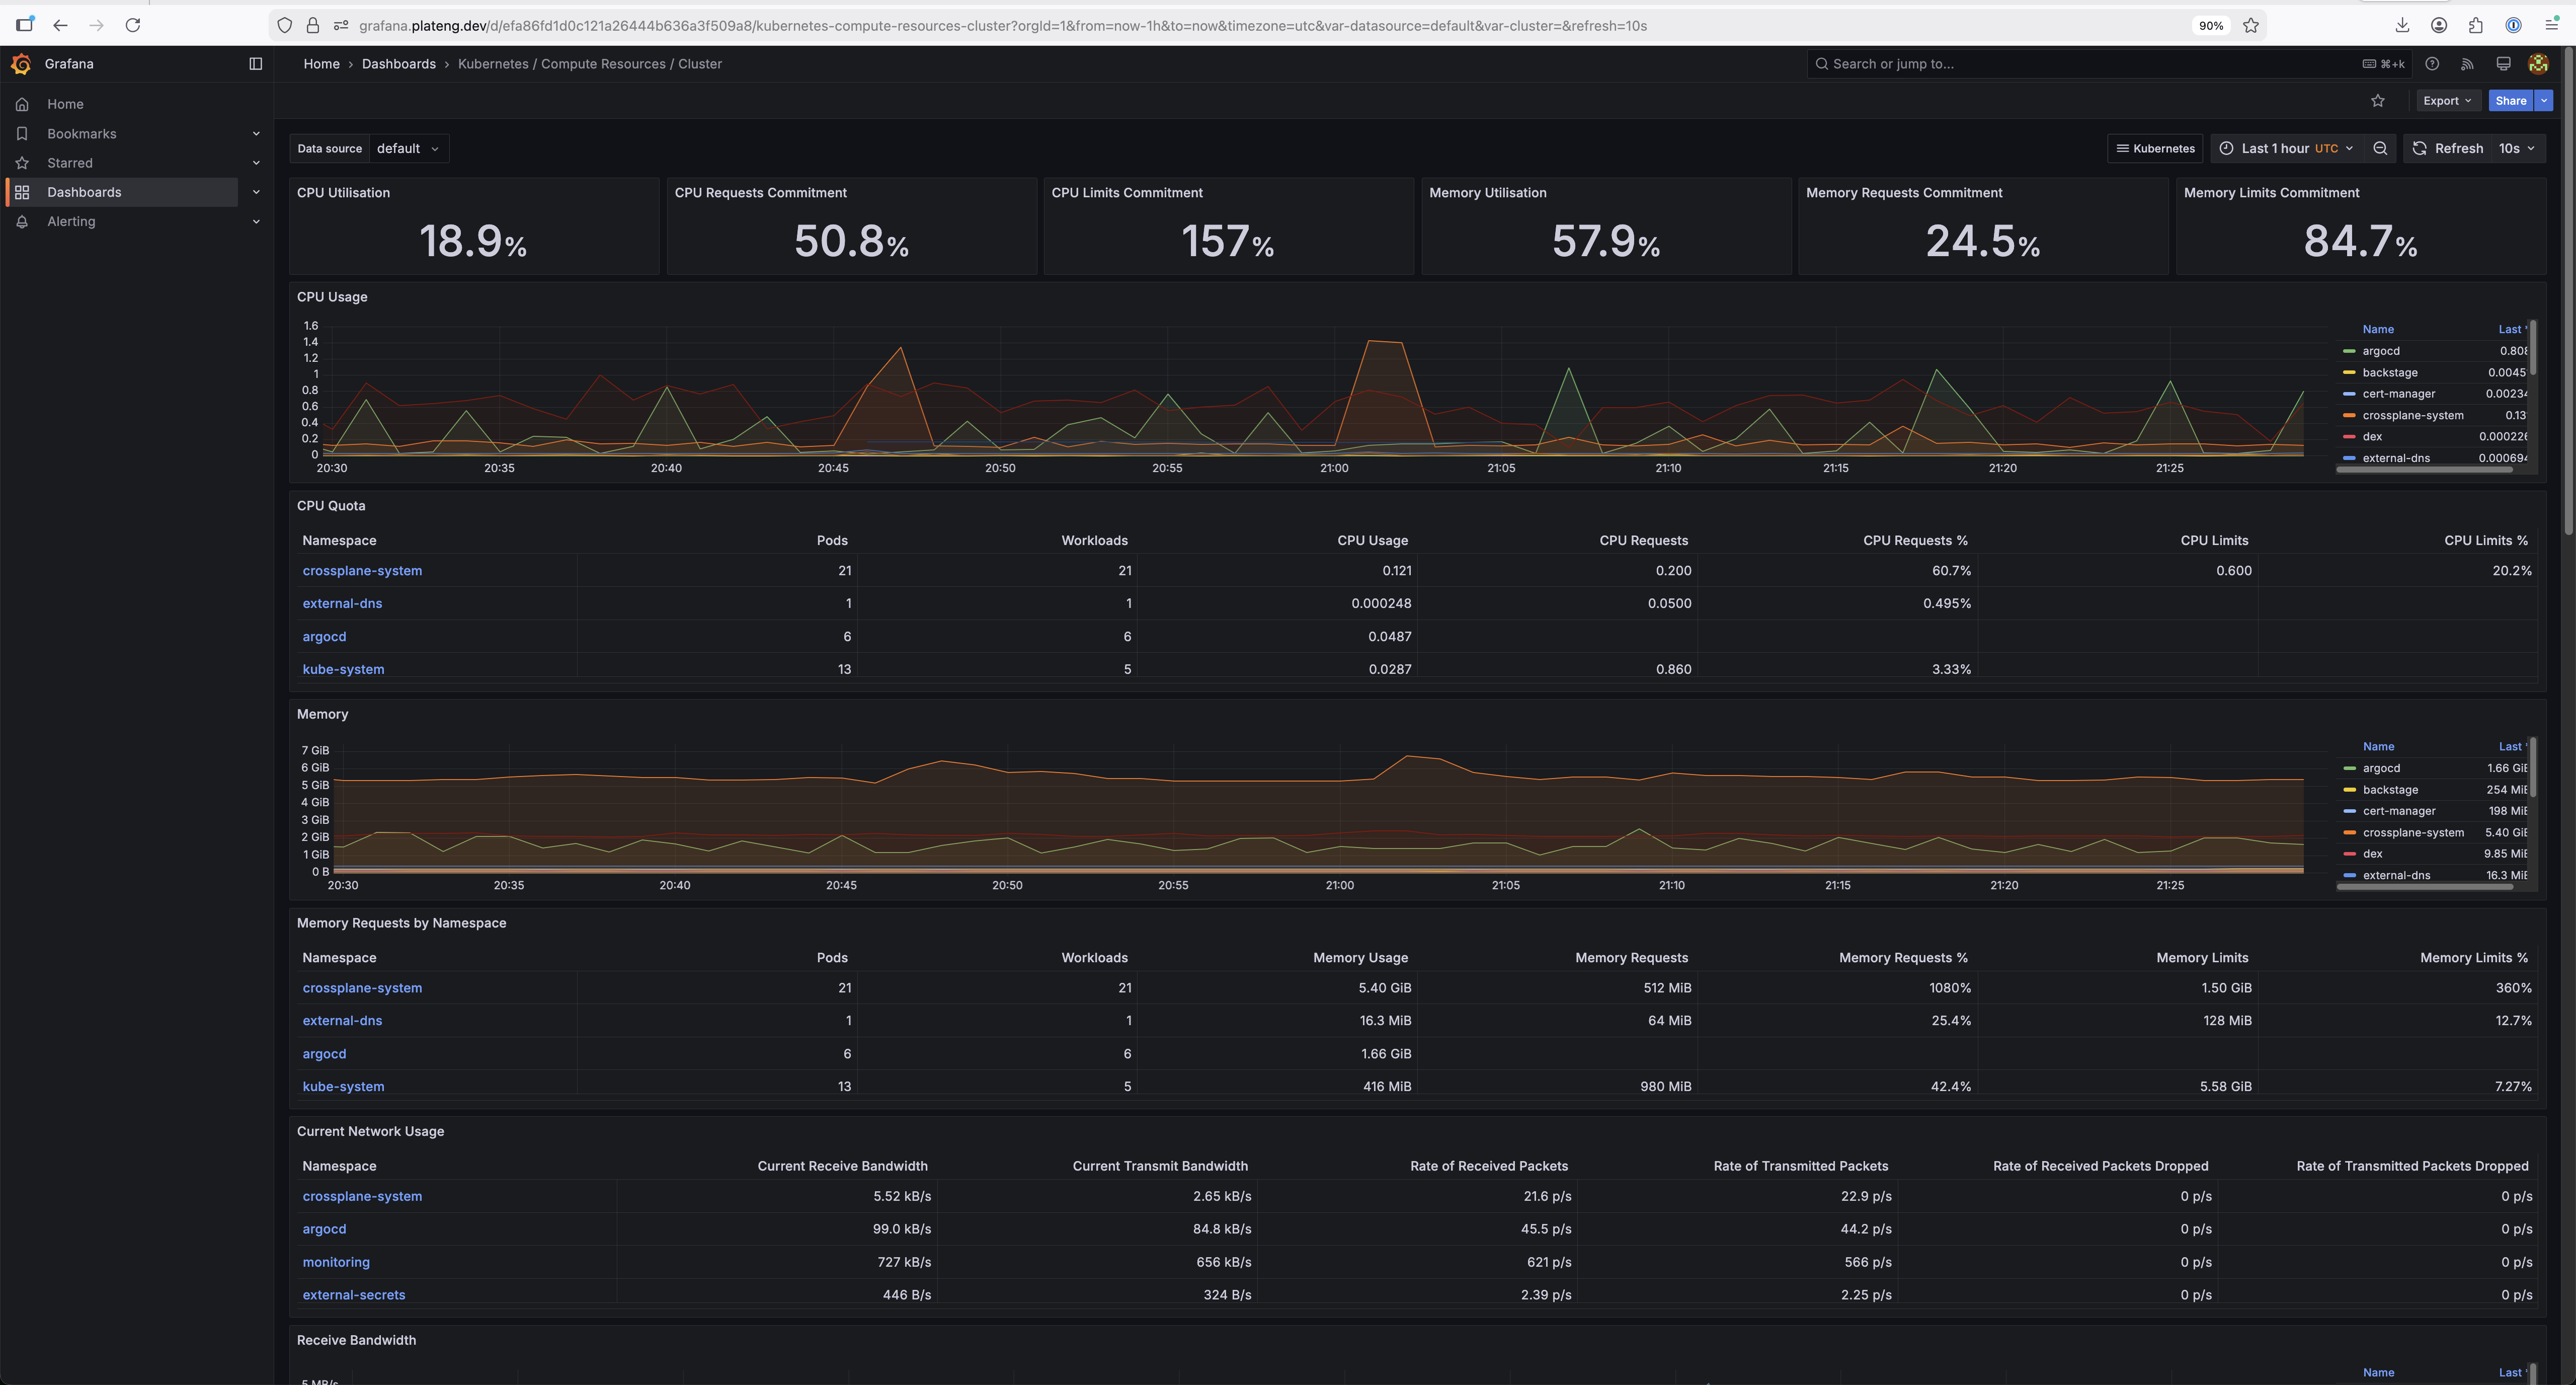
Task: Open the crossplane-system namespace link
Action: (362, 570)
